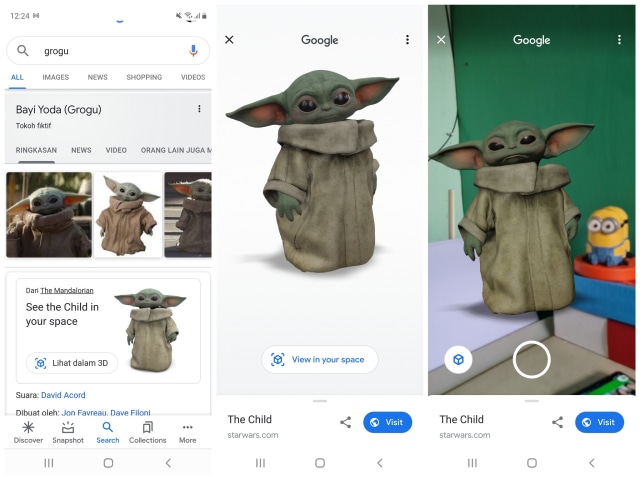640x480 pixels.
Task: Open the IMAGES tab
Action: [56, 77]
